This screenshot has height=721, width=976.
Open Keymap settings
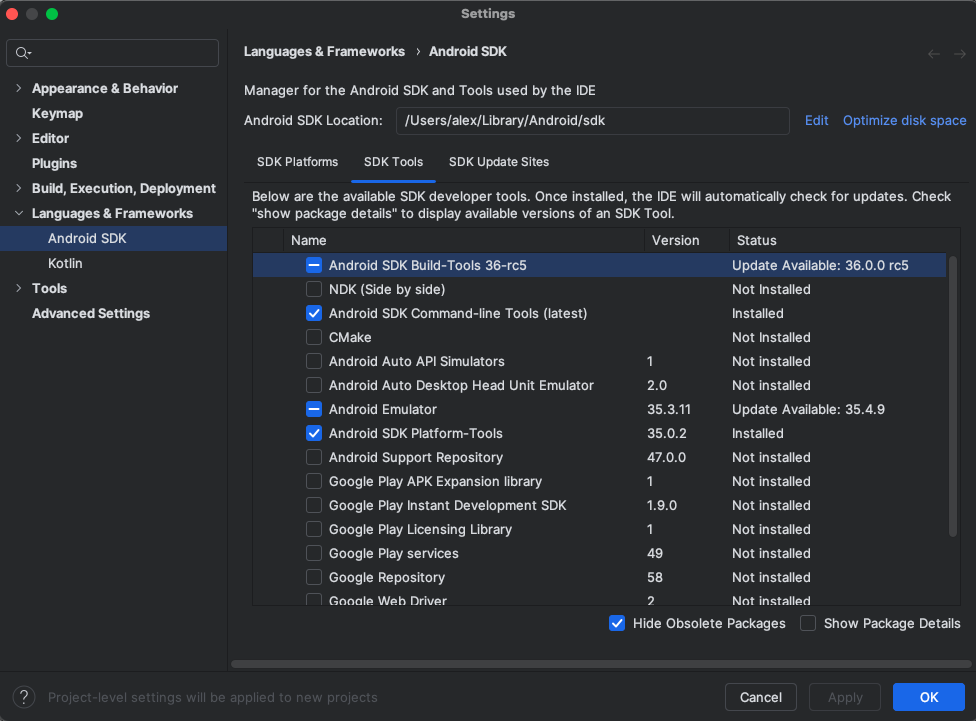coord(57,113)
